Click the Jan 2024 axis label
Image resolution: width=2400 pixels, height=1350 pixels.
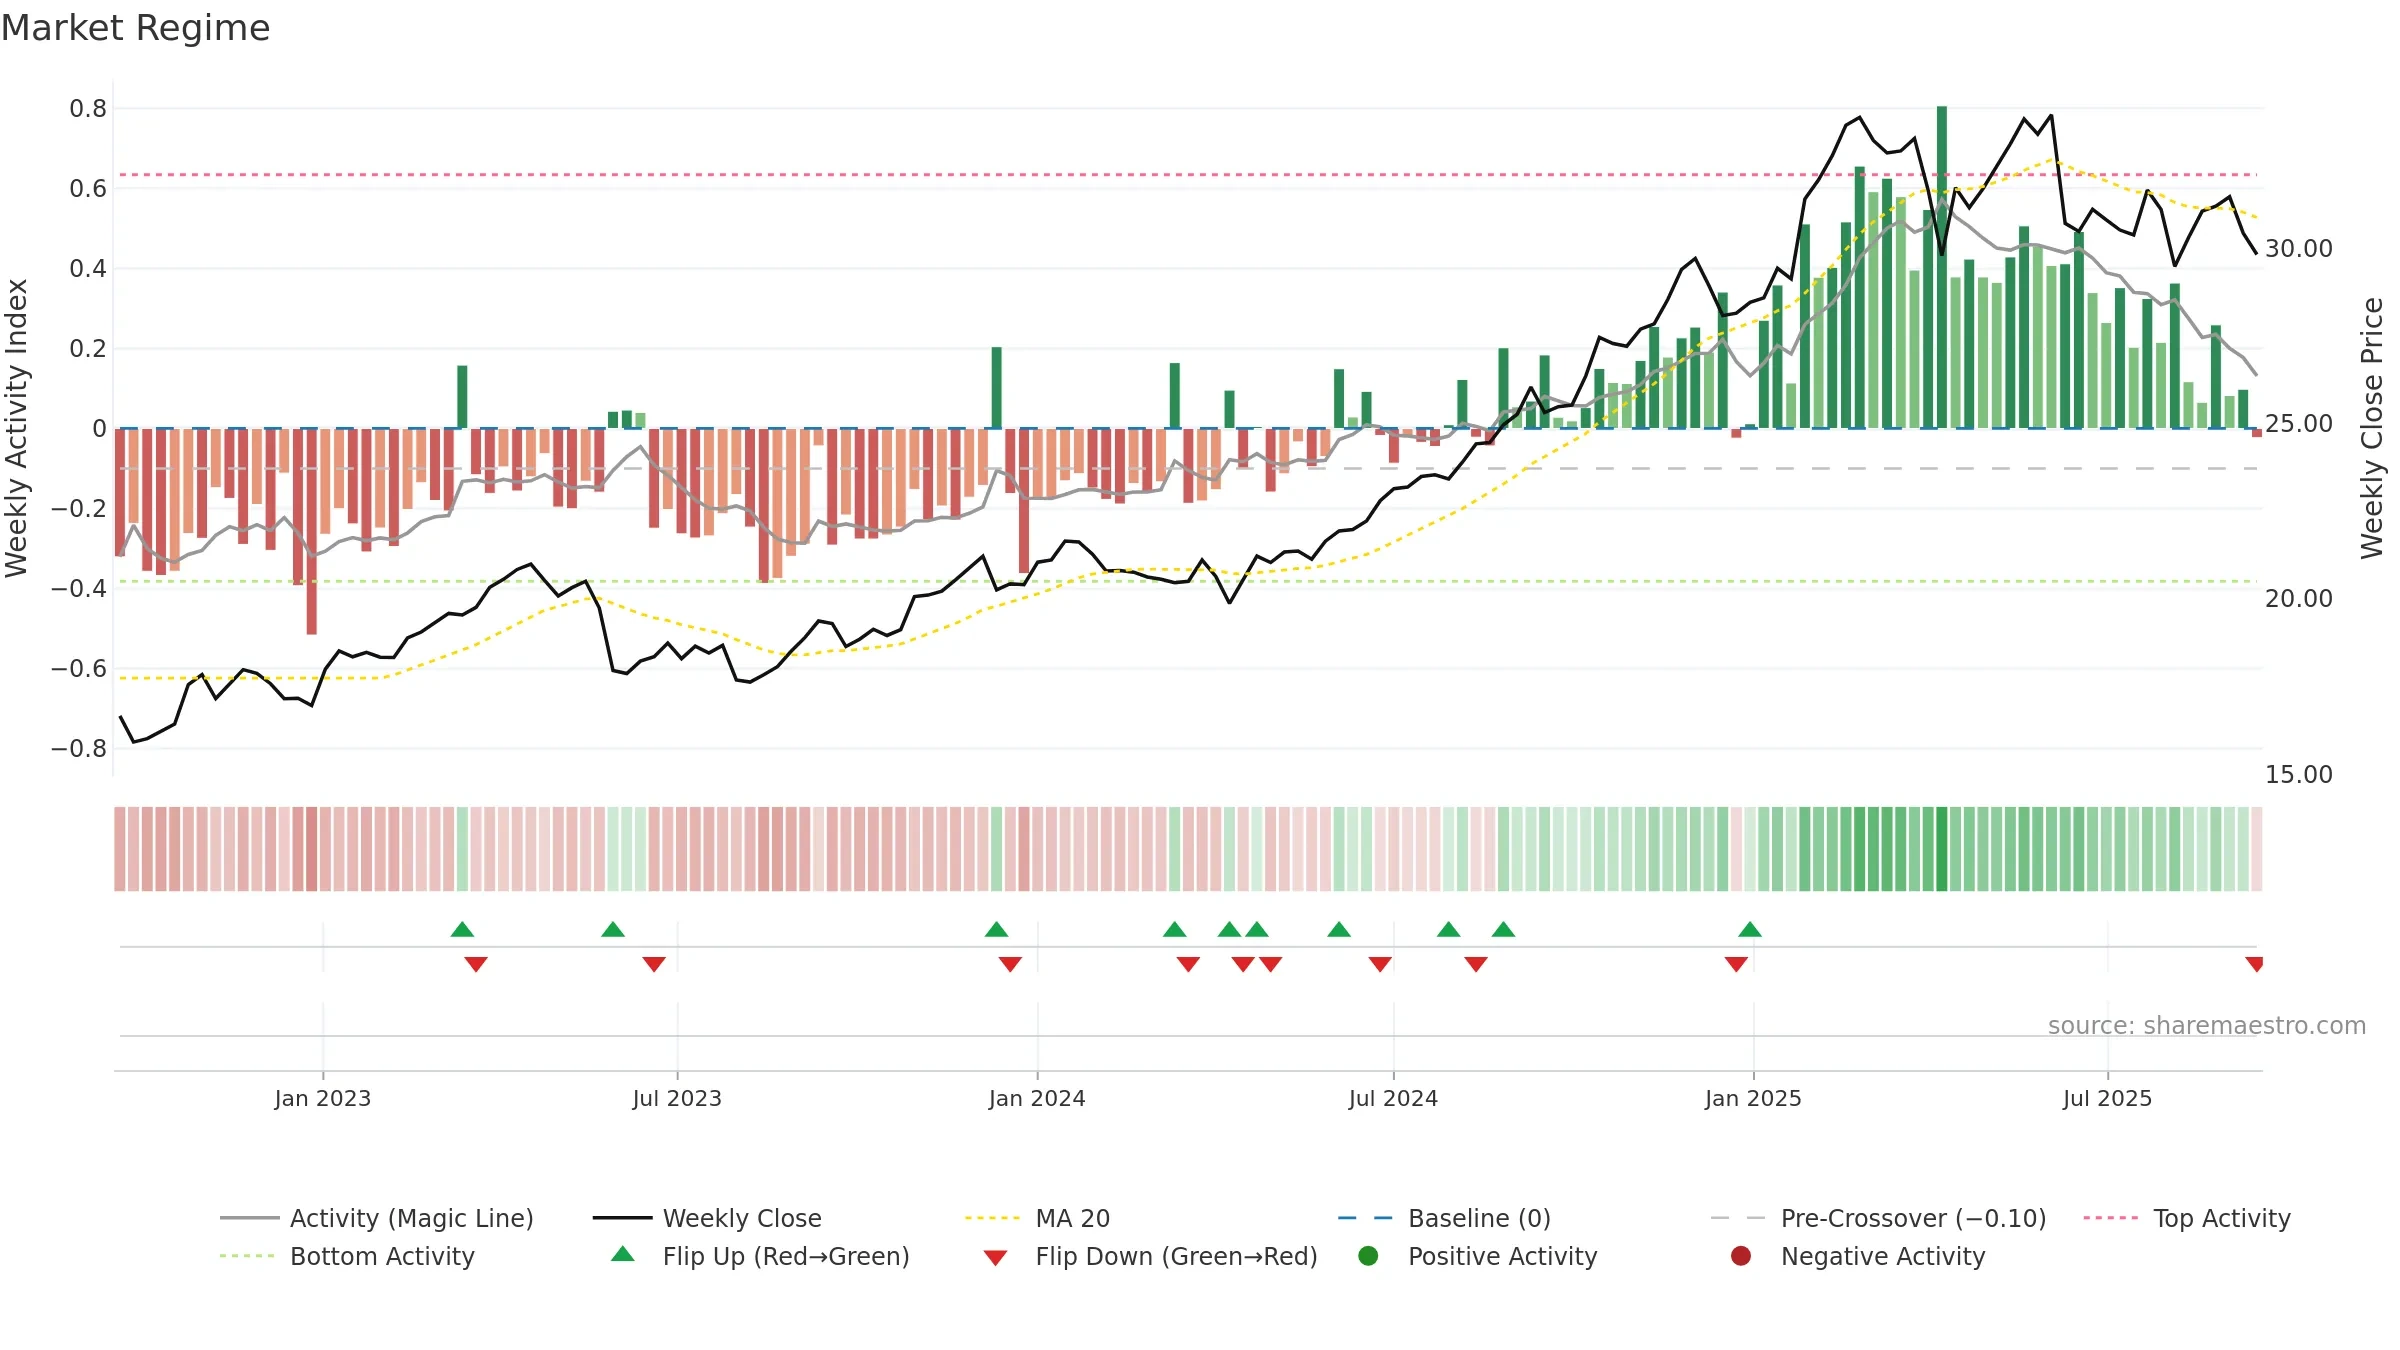tap(1037, 1098)
